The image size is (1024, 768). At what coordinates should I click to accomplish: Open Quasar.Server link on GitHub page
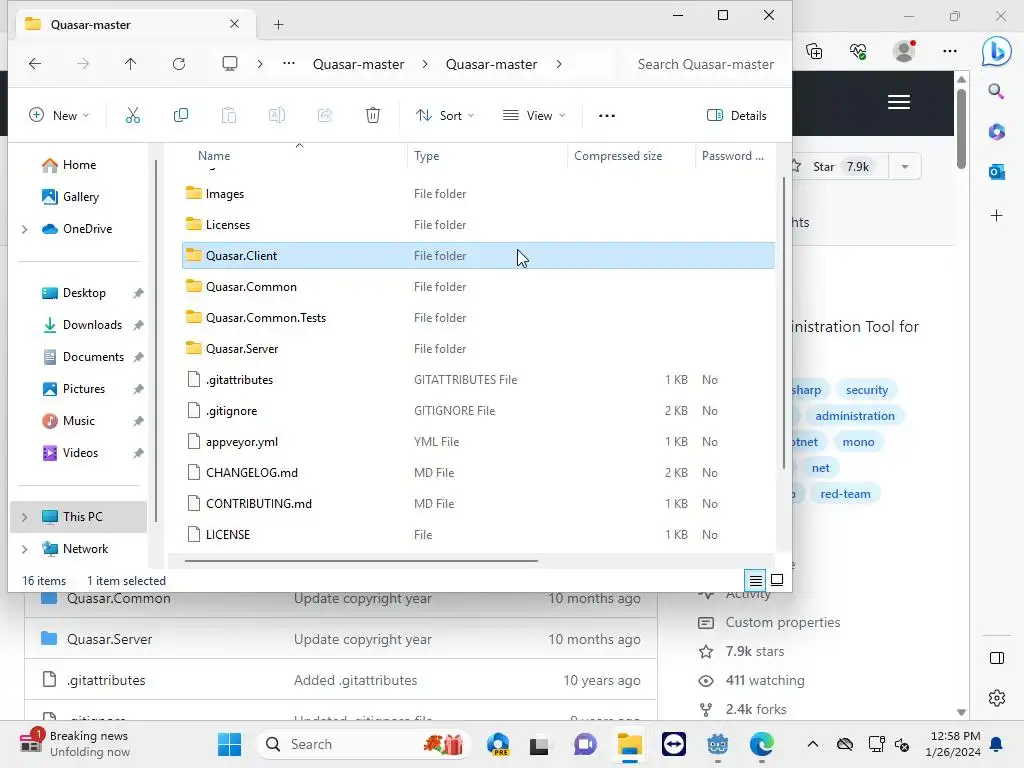click(110, 639)
